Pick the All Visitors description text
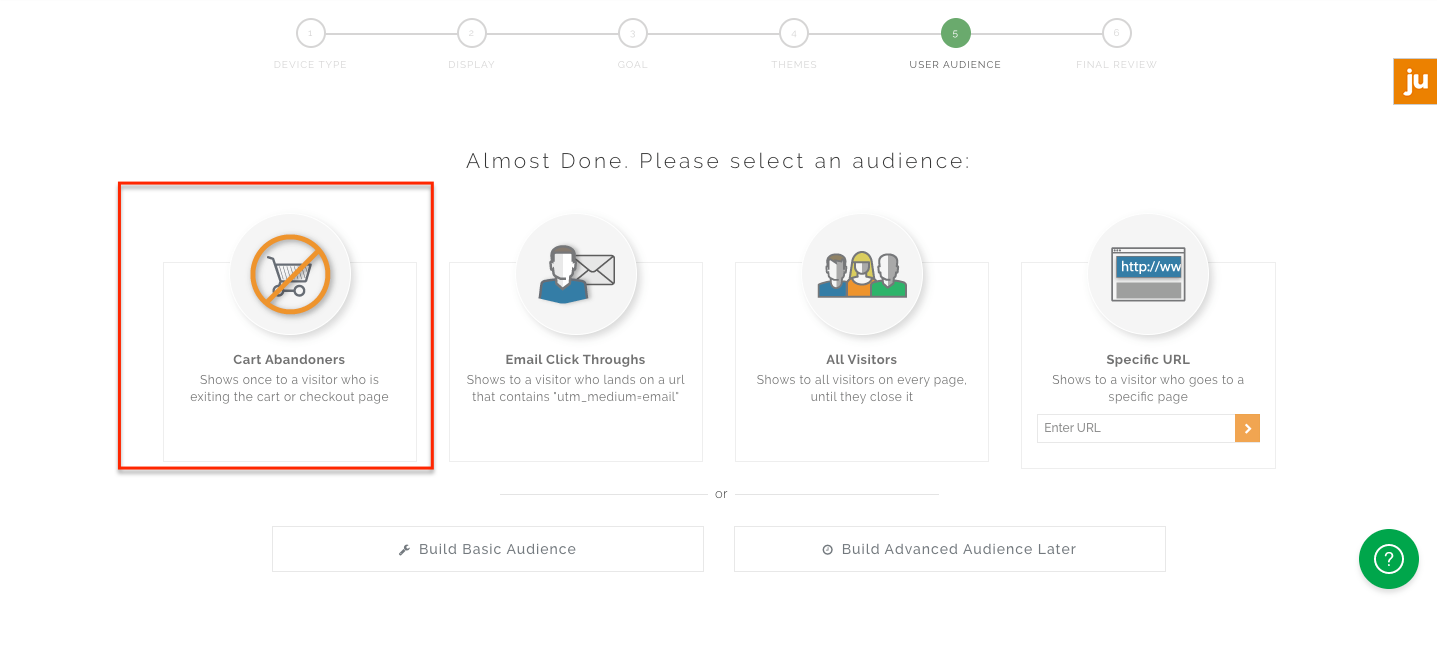The width and height of the screenshot is (1437, 645). click(861, 388)
